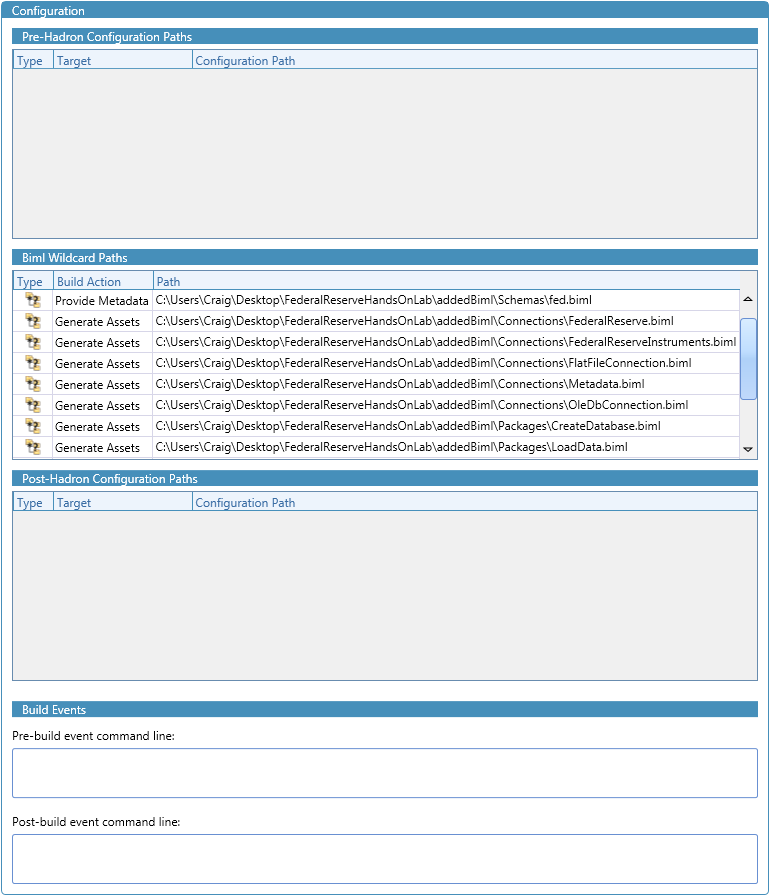Select the Provide Metadata build action cell

click(102, 301)
